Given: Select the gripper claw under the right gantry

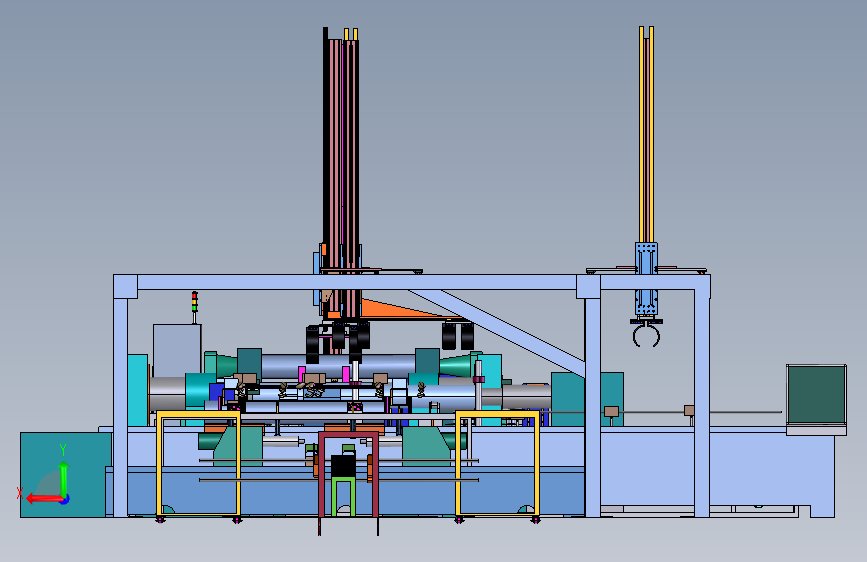Looking at the screenshot, I should click(646, 334).
